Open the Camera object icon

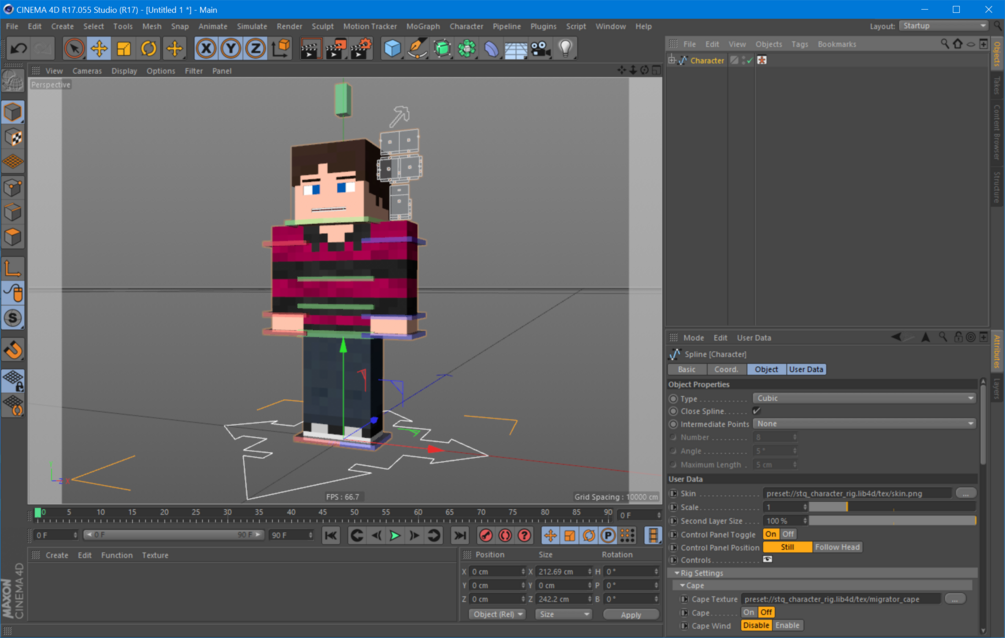pos(540,48)
